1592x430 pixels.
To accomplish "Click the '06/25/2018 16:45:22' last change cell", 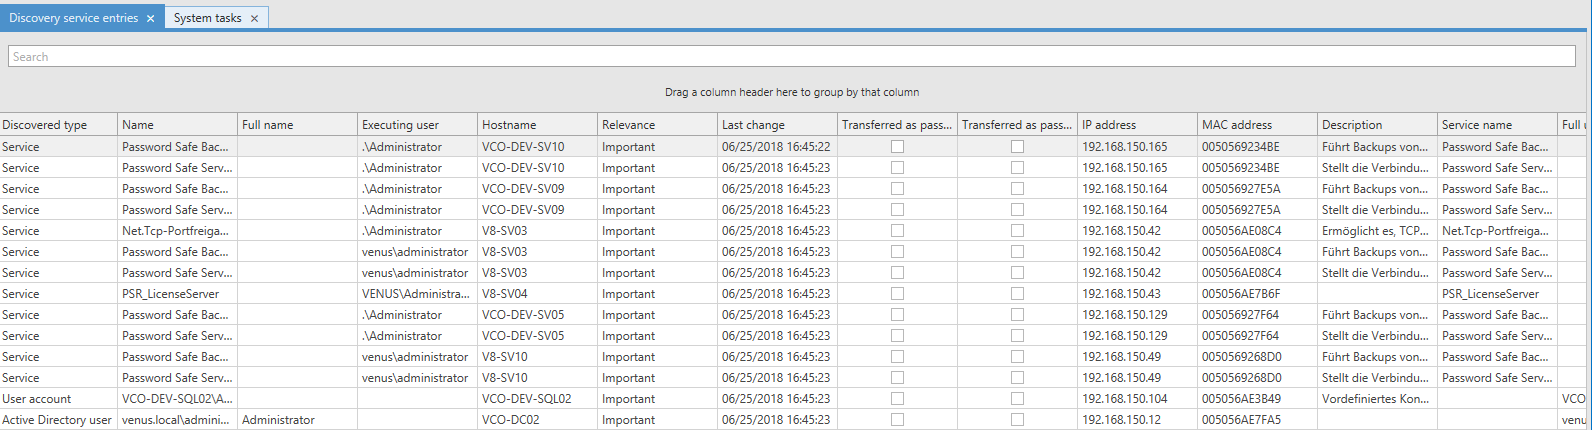I will [x=776, y=147].
